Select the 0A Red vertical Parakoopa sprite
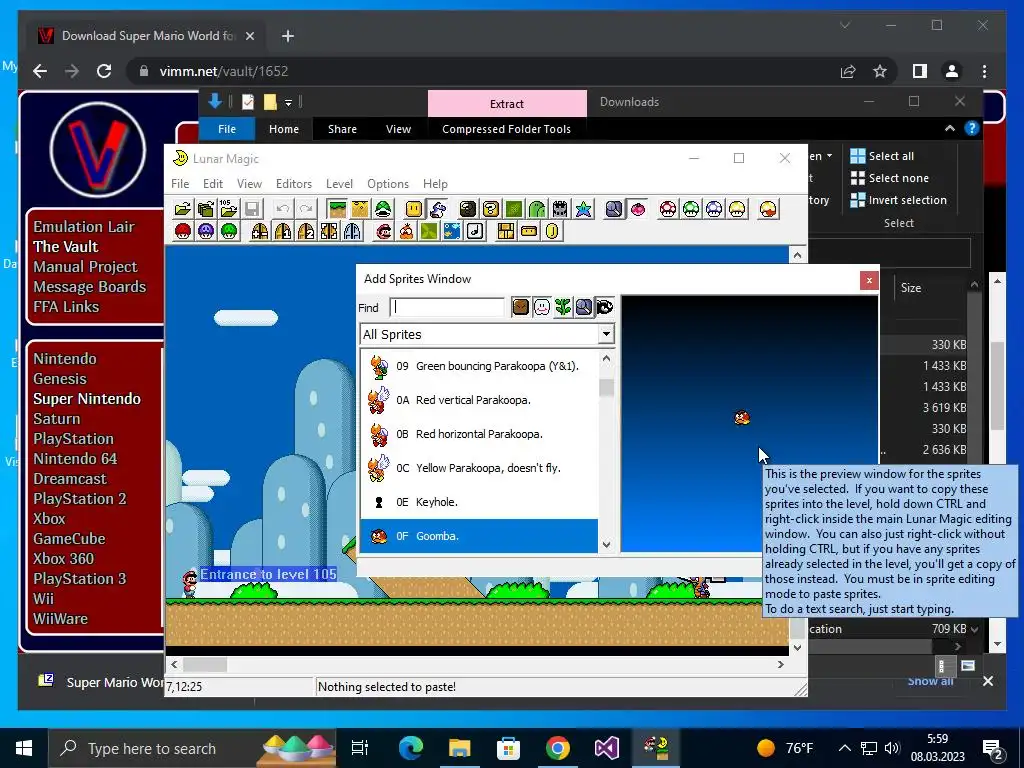The image size is (1024, 768). pos(479,400)
